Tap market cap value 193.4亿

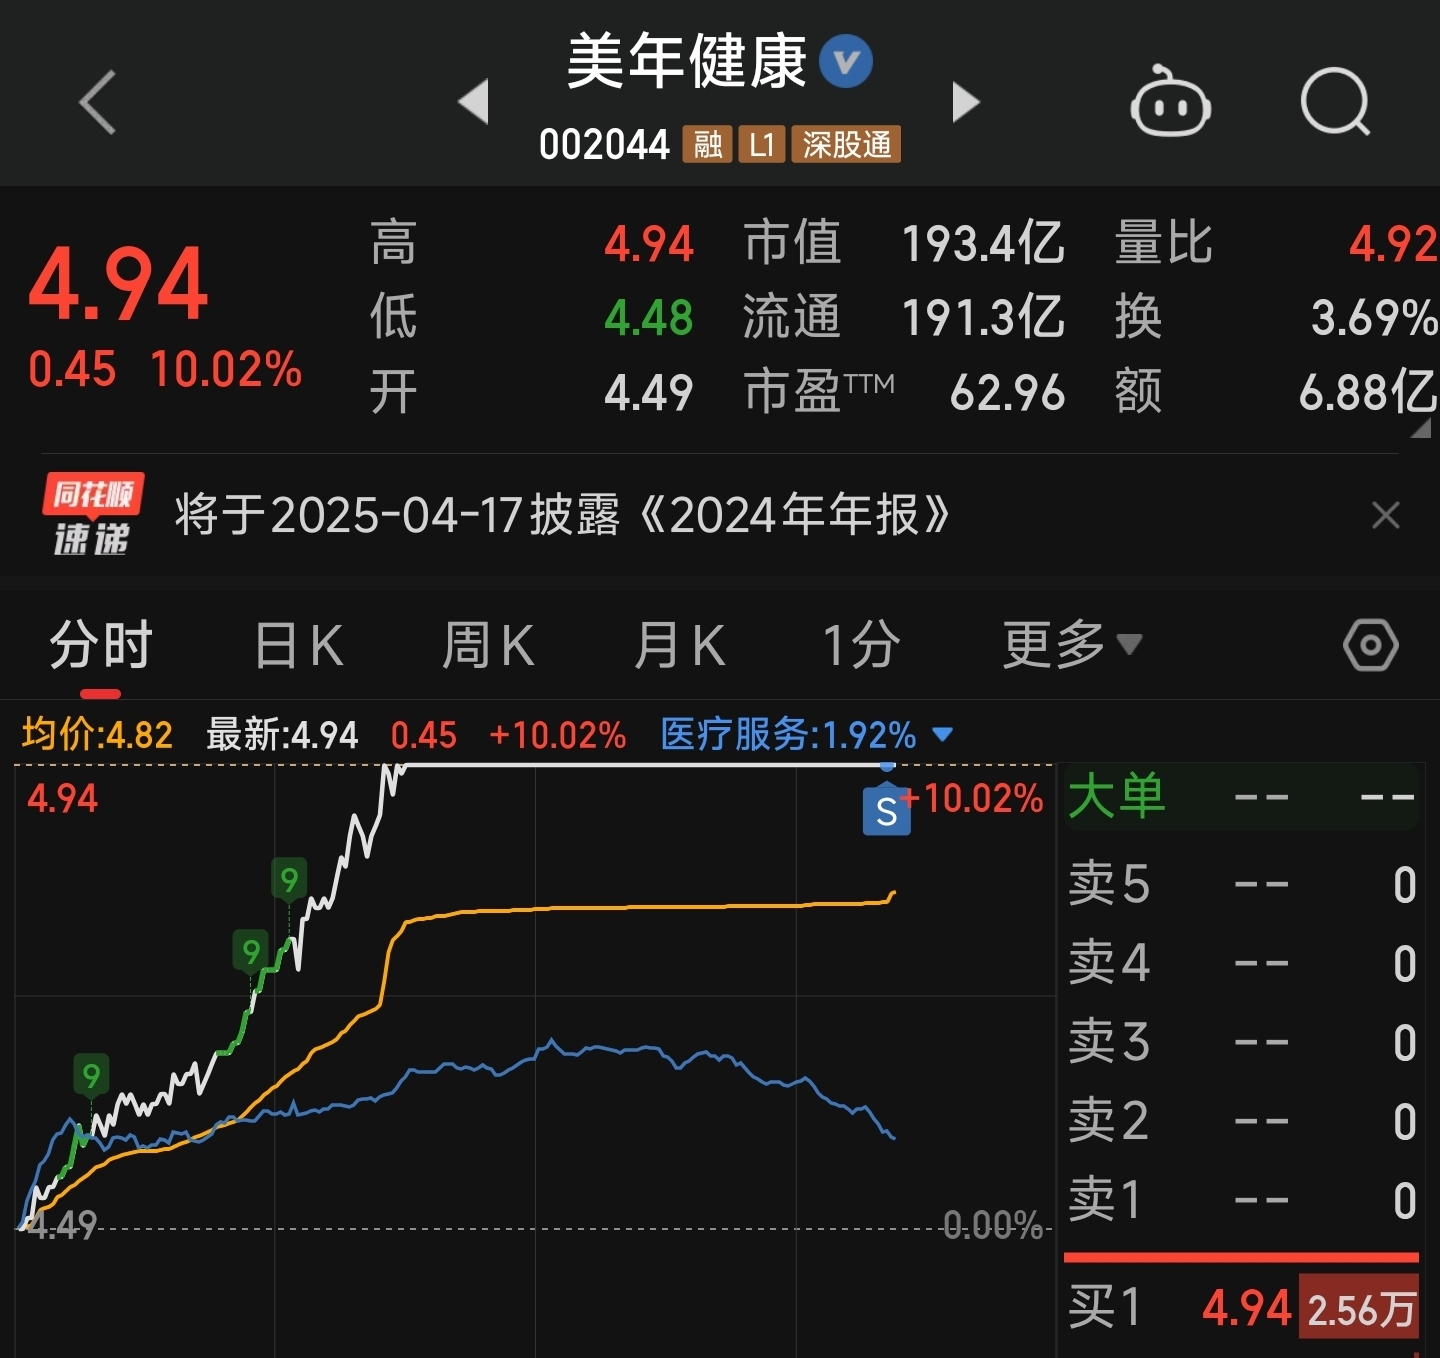(x=982, y=244)
